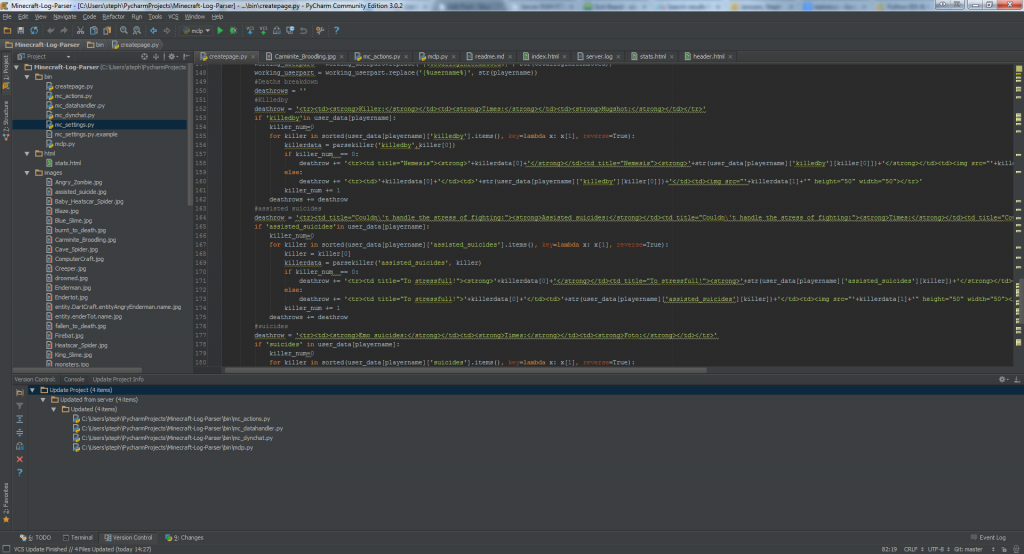The width and height of the screenshot is (1024, 554).
Task: Open the Terminal tool window button
Action: [x=78, y=538]
